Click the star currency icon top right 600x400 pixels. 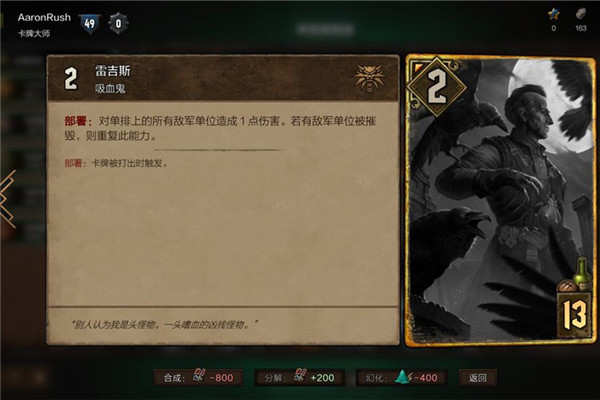click(x=553, y=15)
